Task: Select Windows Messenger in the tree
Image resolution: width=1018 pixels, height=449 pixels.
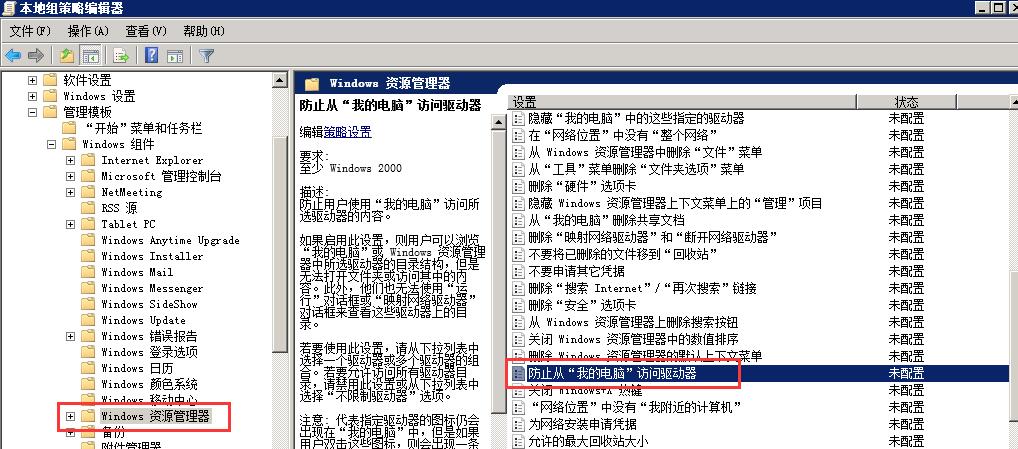Action: click(152, 289)
